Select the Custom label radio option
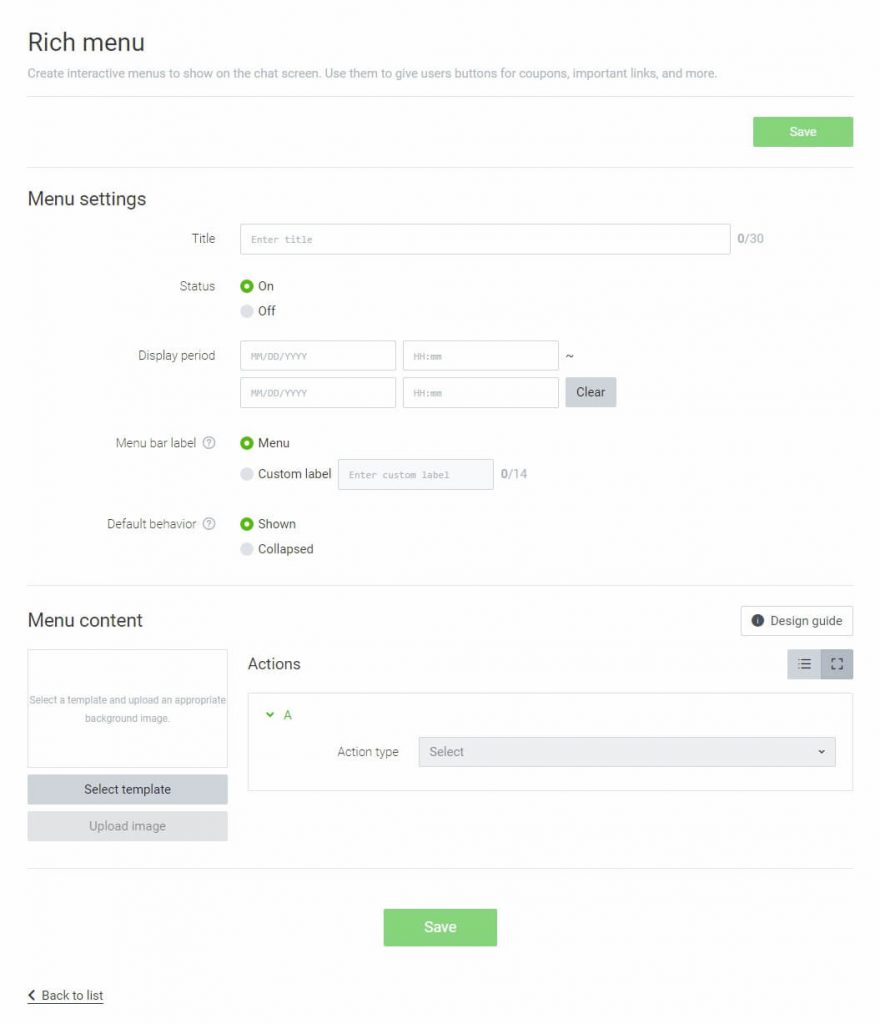The width and height of the screenshot is (880, 1024). click(x=247, y=474)
